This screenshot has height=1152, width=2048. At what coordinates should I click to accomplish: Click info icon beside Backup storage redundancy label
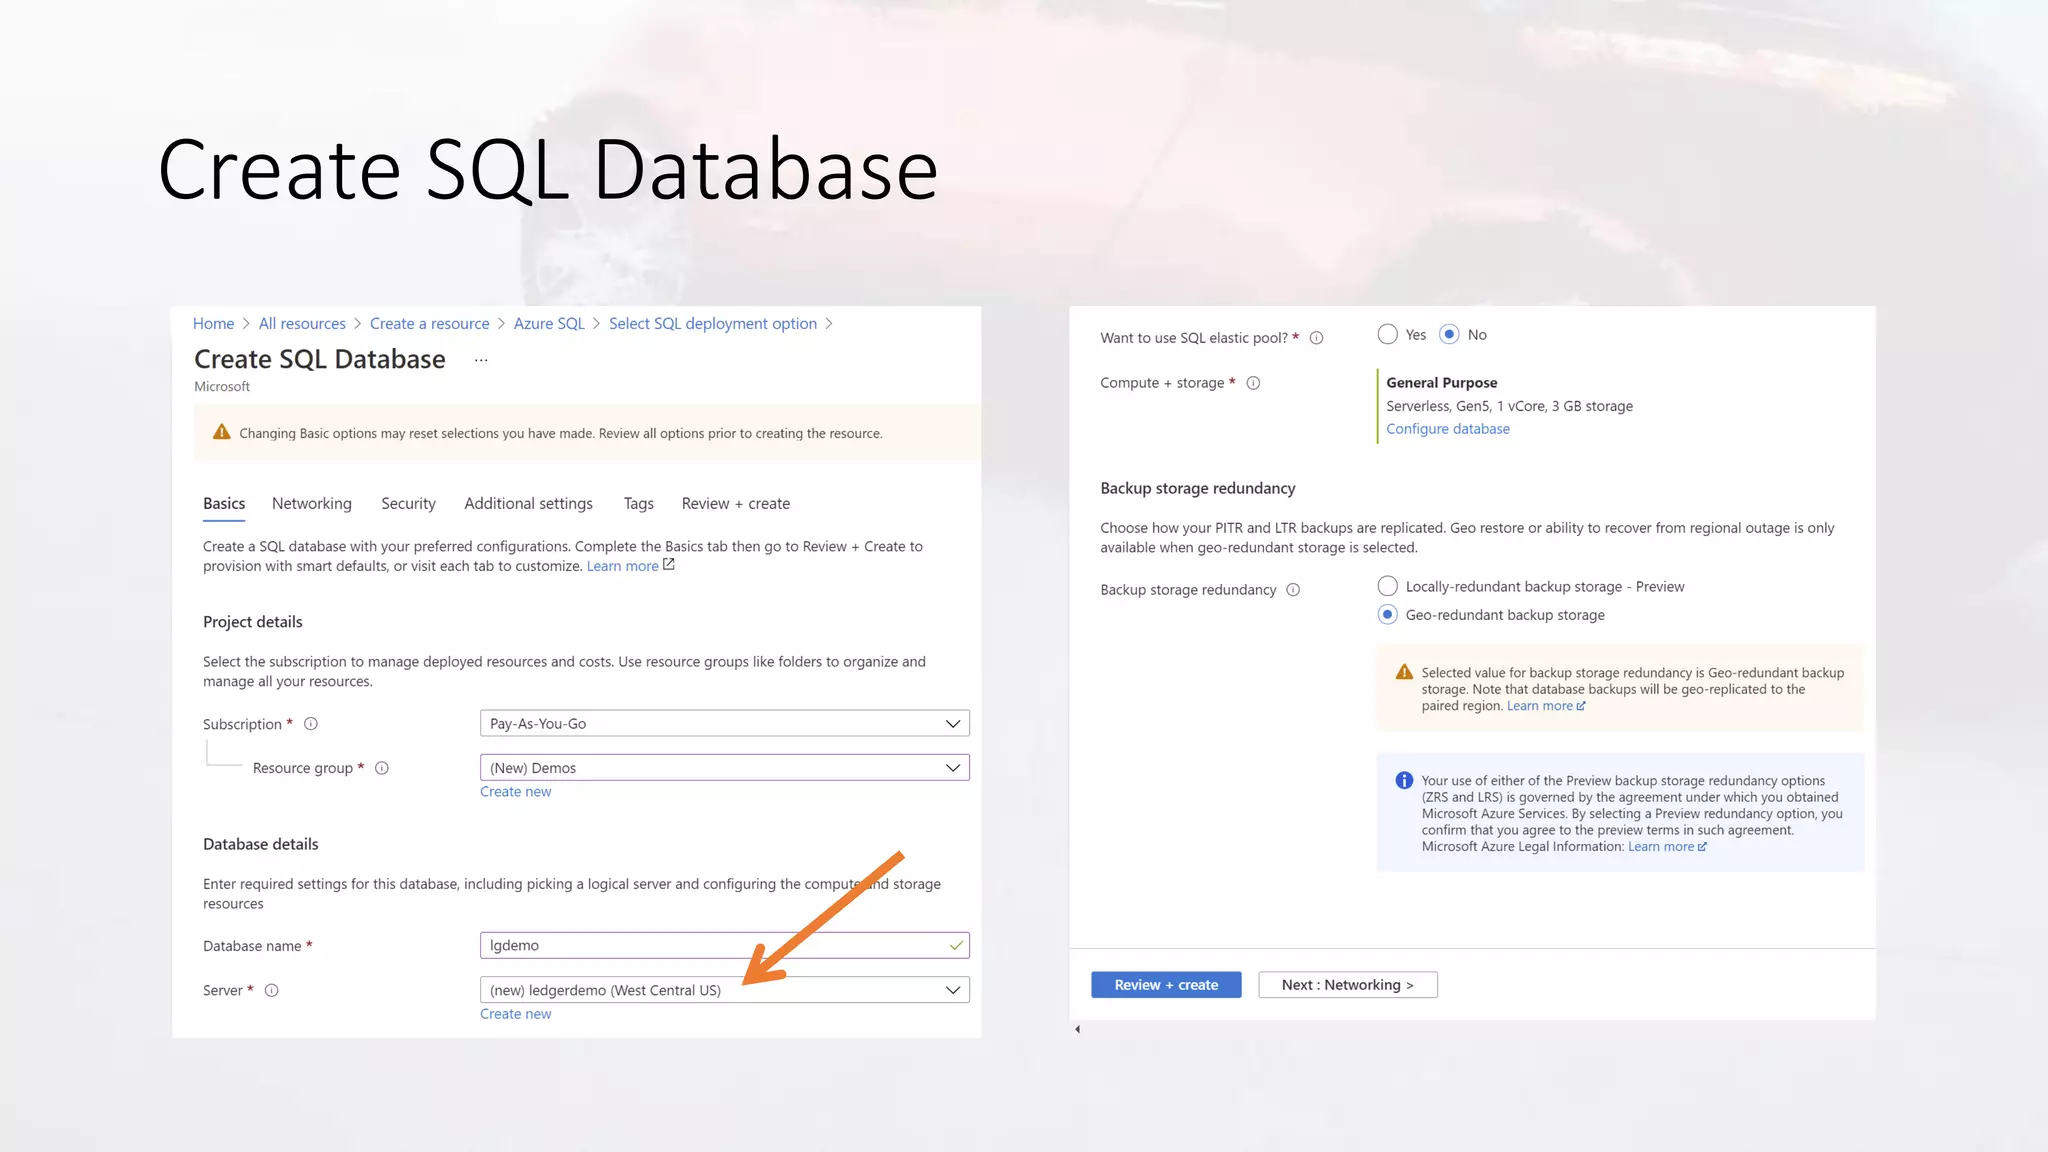coord(1293,590)
